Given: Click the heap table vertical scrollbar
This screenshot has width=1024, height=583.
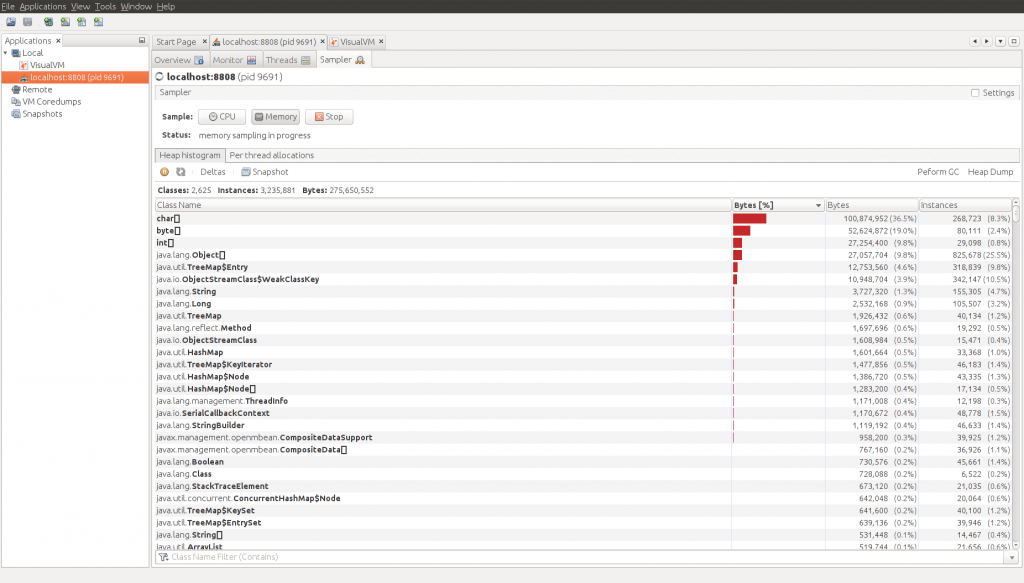Looking at the screenshot, I should click(1015, 375).
